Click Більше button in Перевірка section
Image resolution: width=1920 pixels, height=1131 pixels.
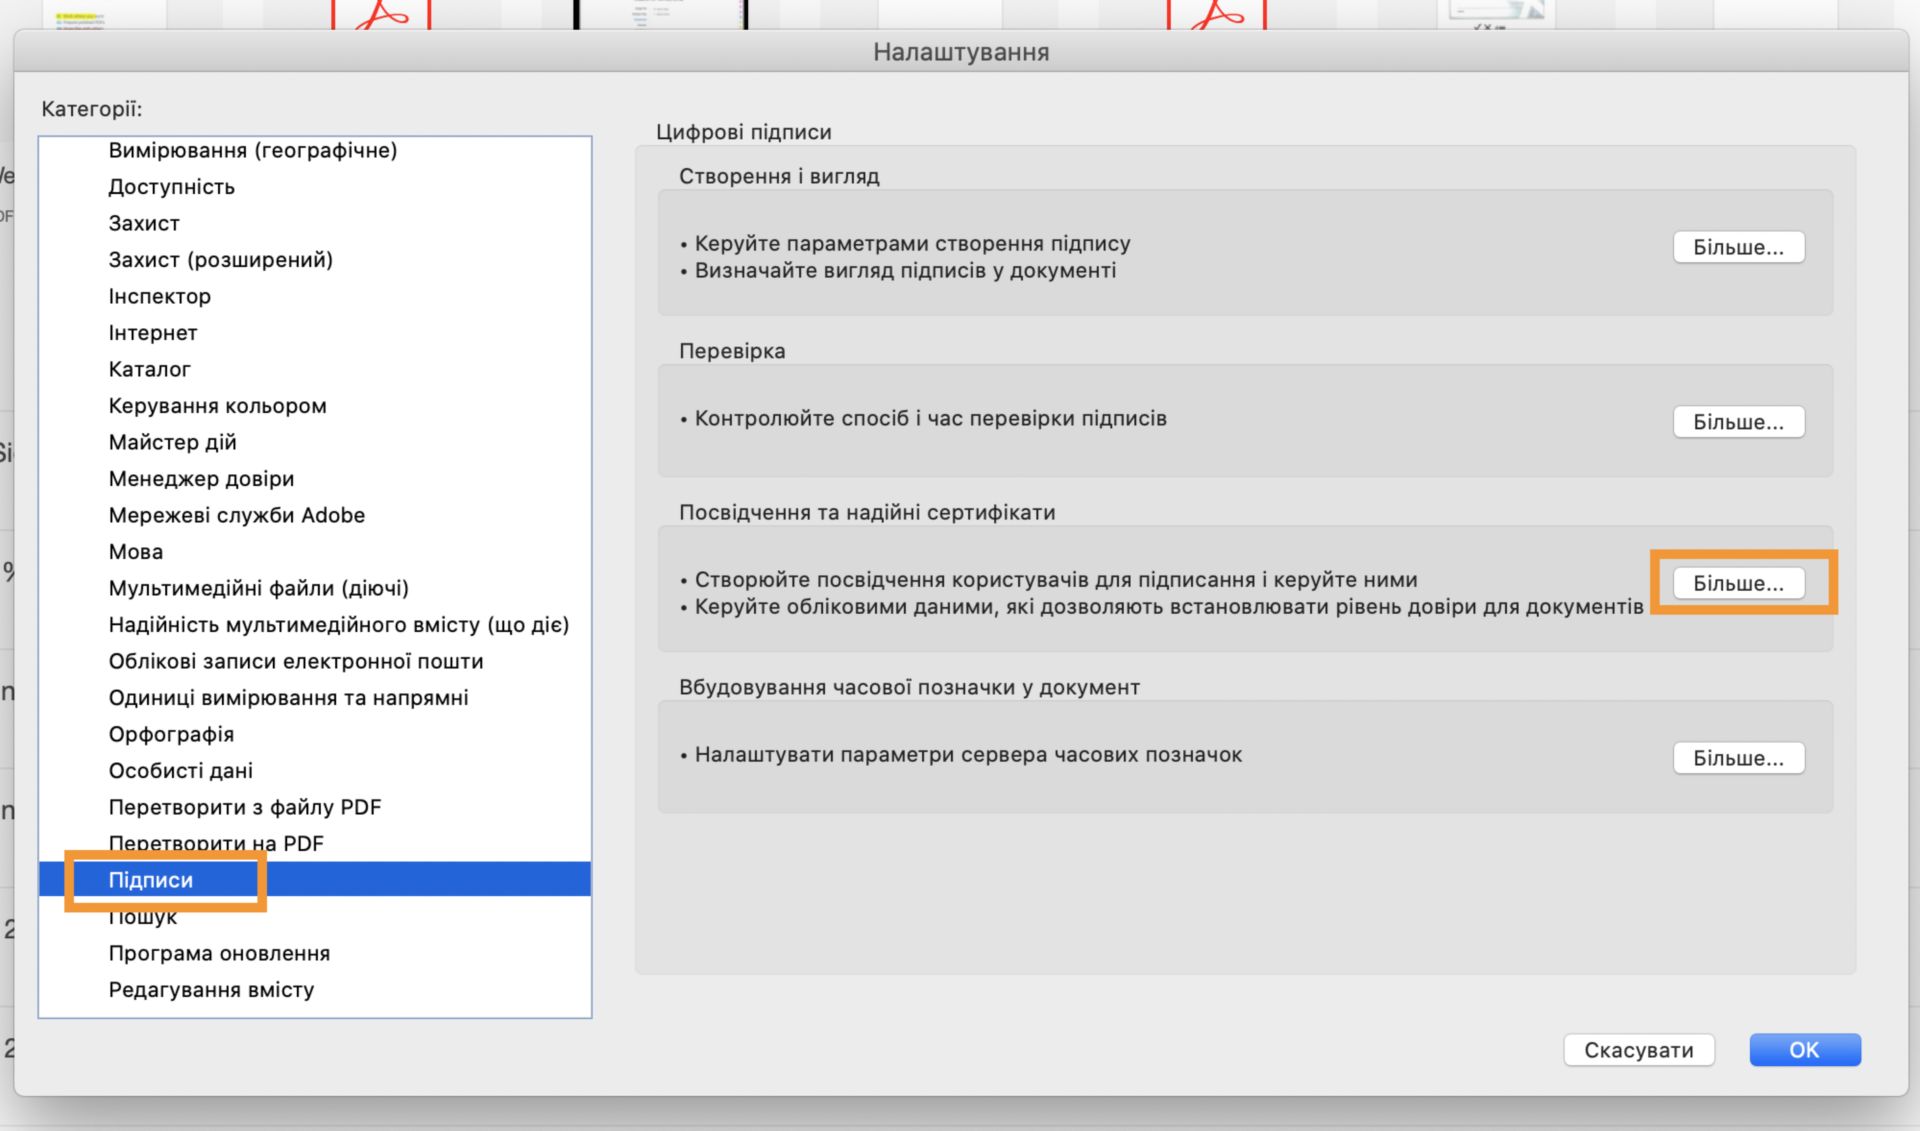tap(1738, 422)
